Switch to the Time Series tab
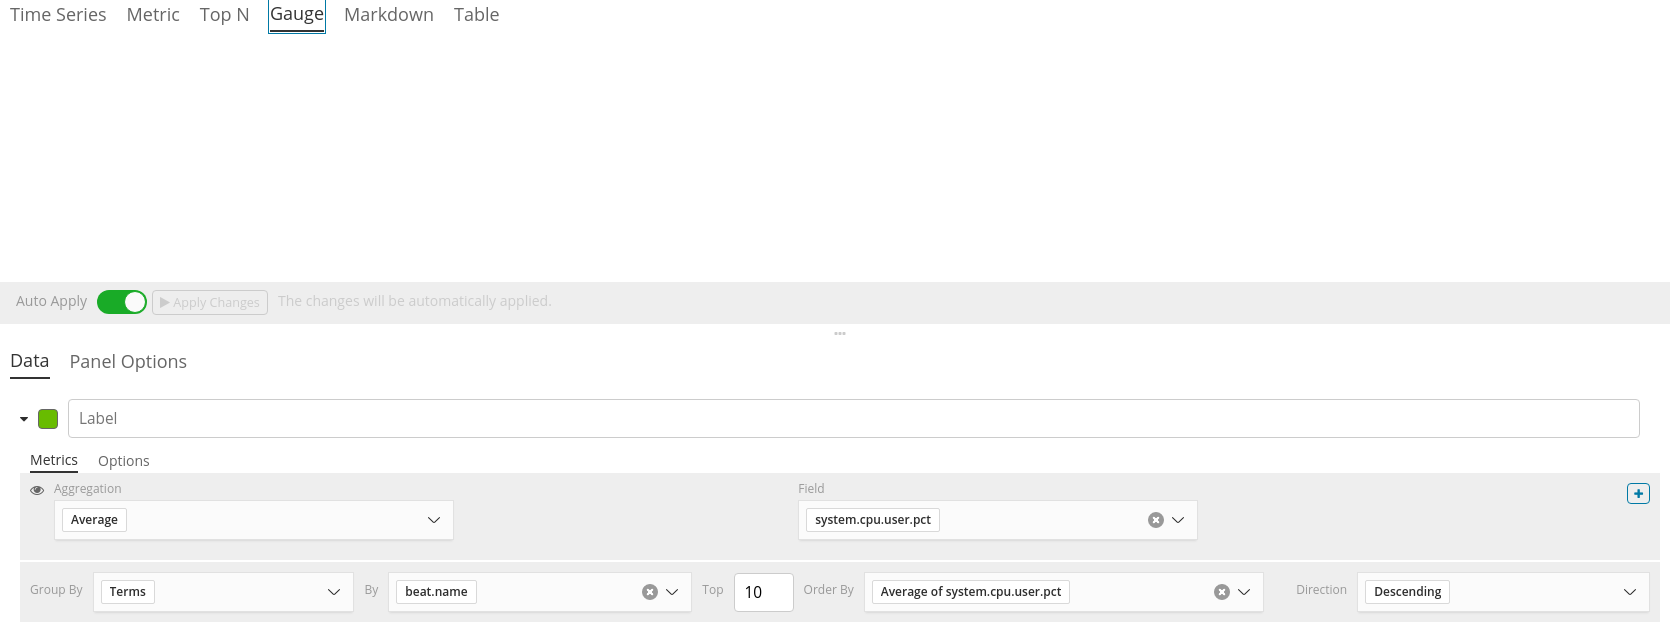Screen dimensions: 1670x625 58,15
